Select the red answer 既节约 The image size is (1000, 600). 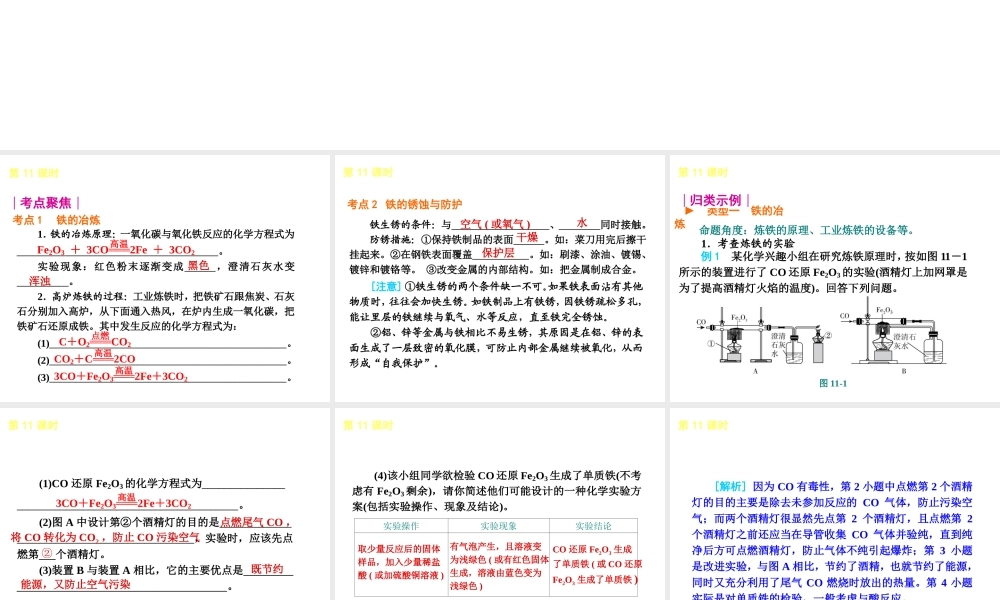click(267, 569)
